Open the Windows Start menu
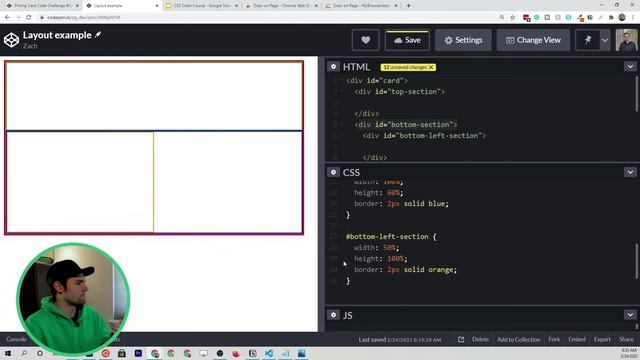The image size is (640, 360). coord(8,353)
